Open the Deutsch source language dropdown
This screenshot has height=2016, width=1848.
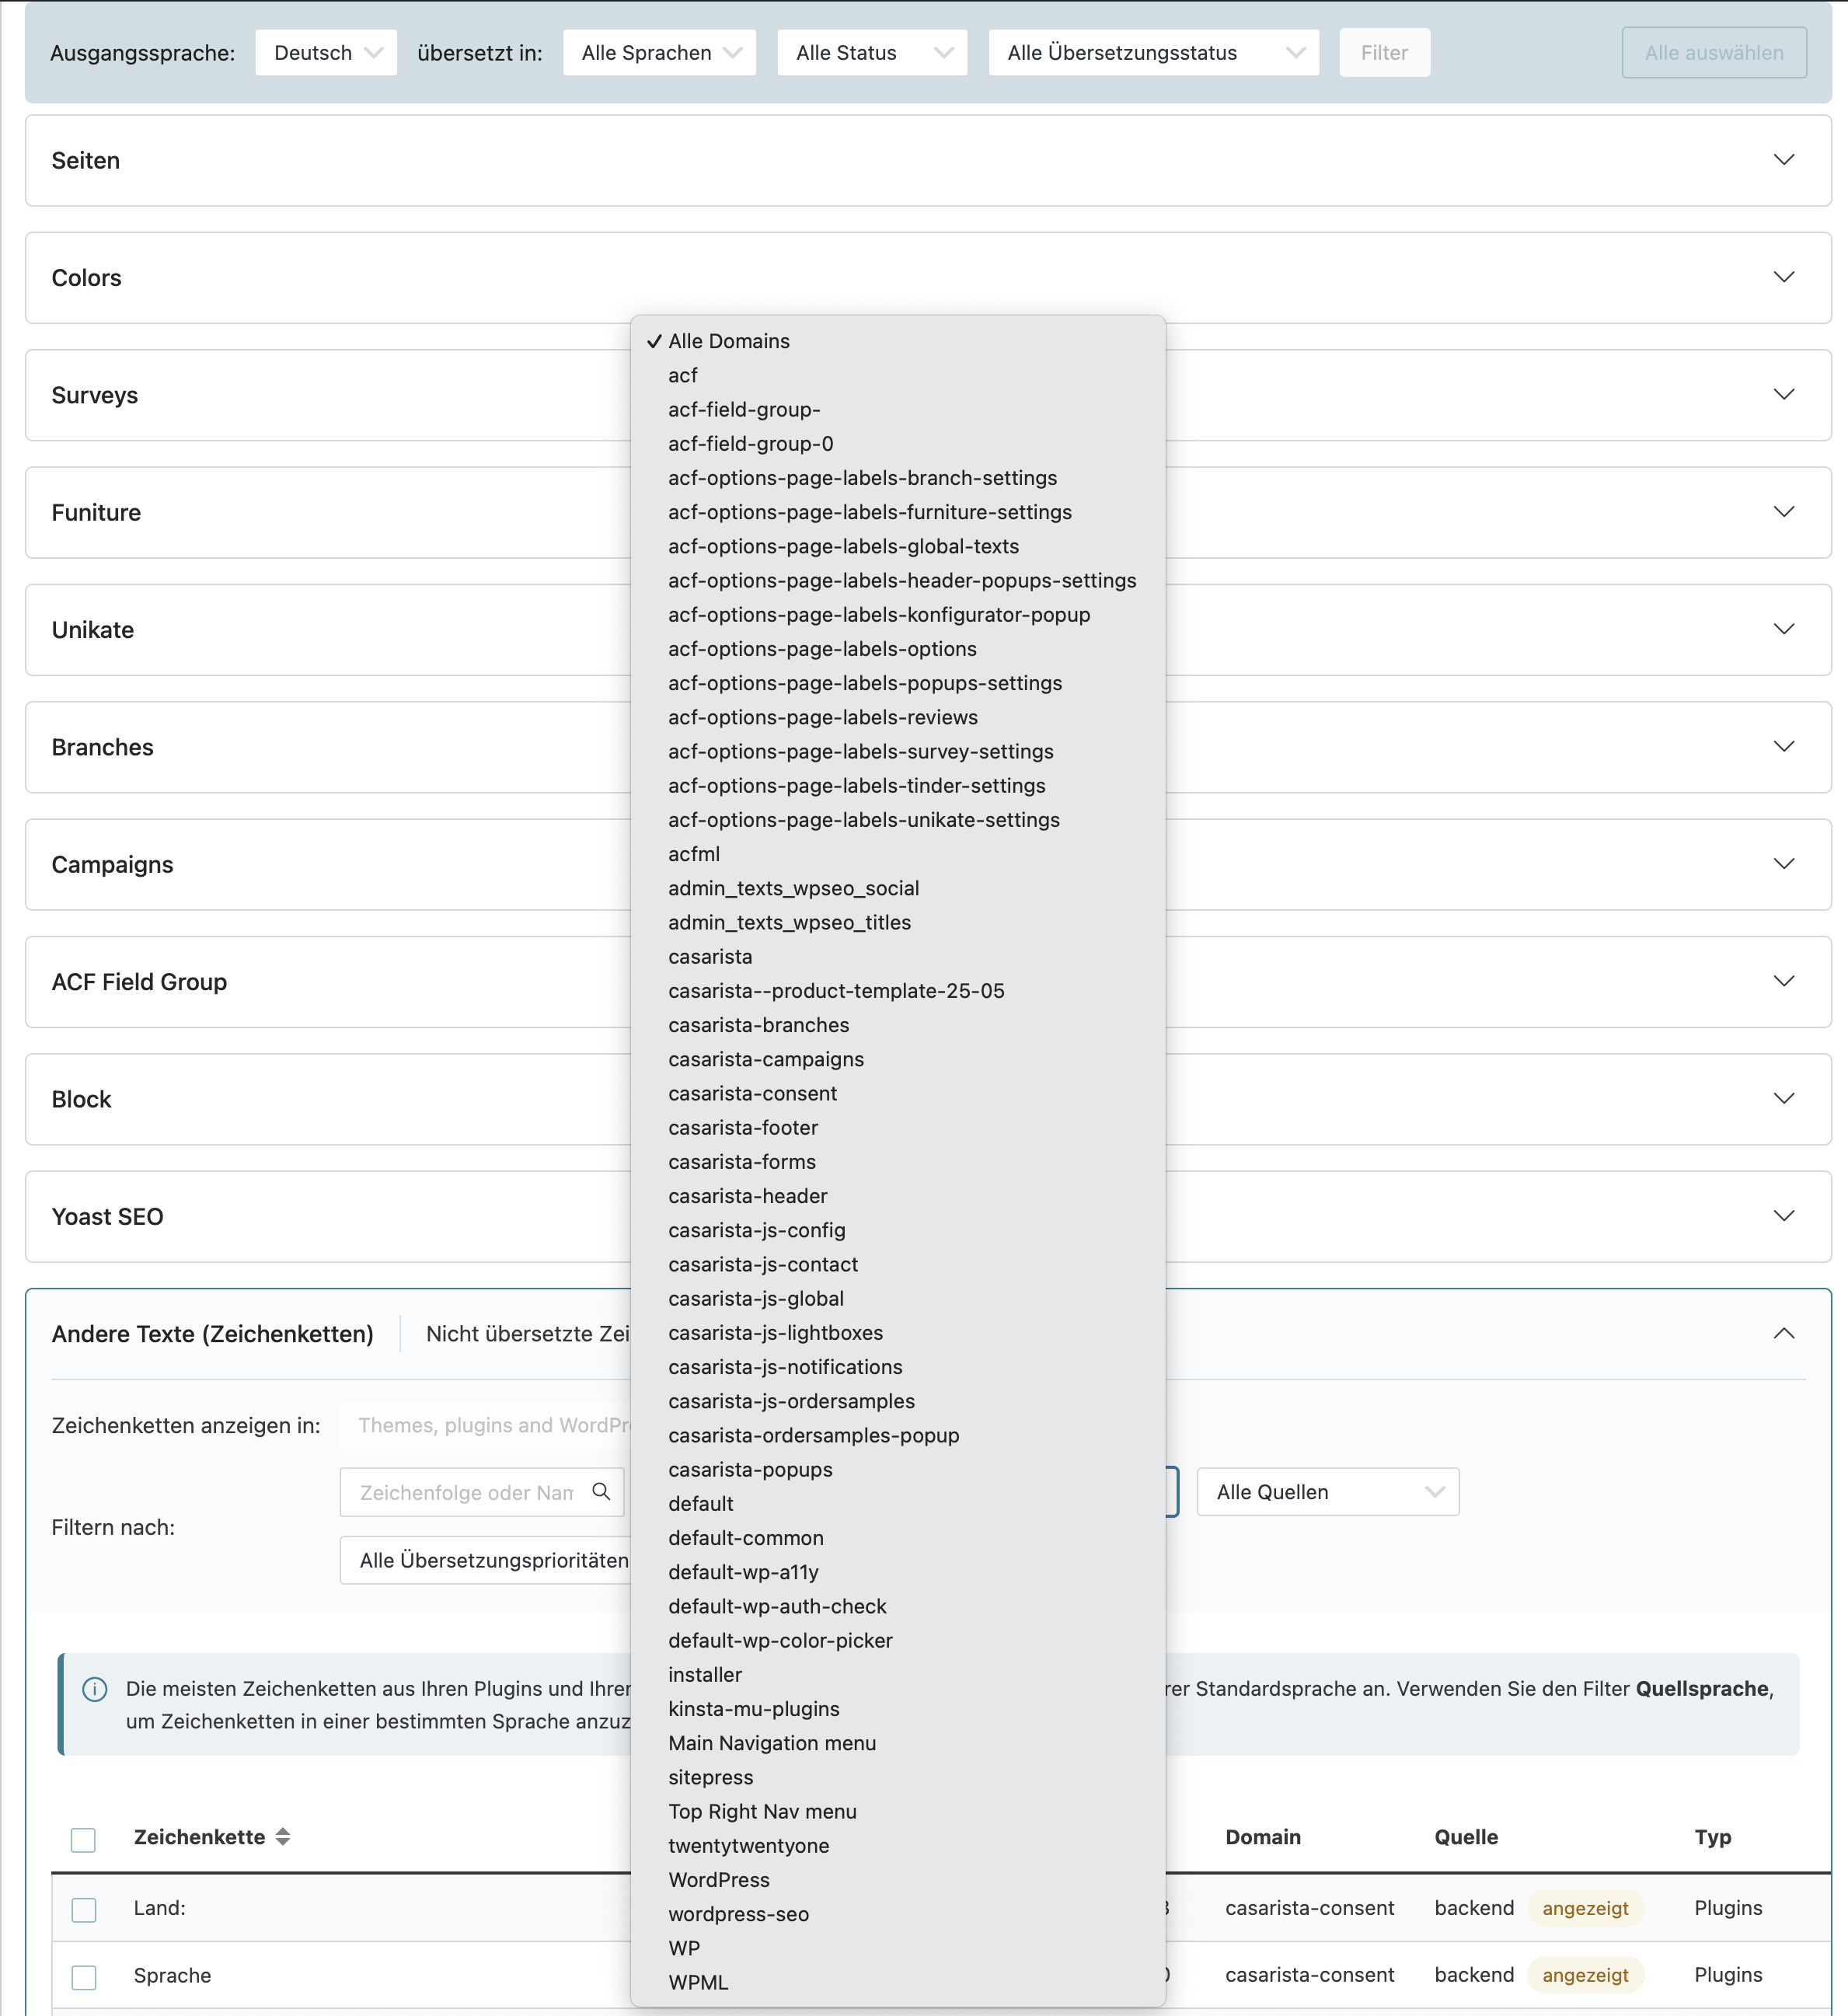(326, 53)
